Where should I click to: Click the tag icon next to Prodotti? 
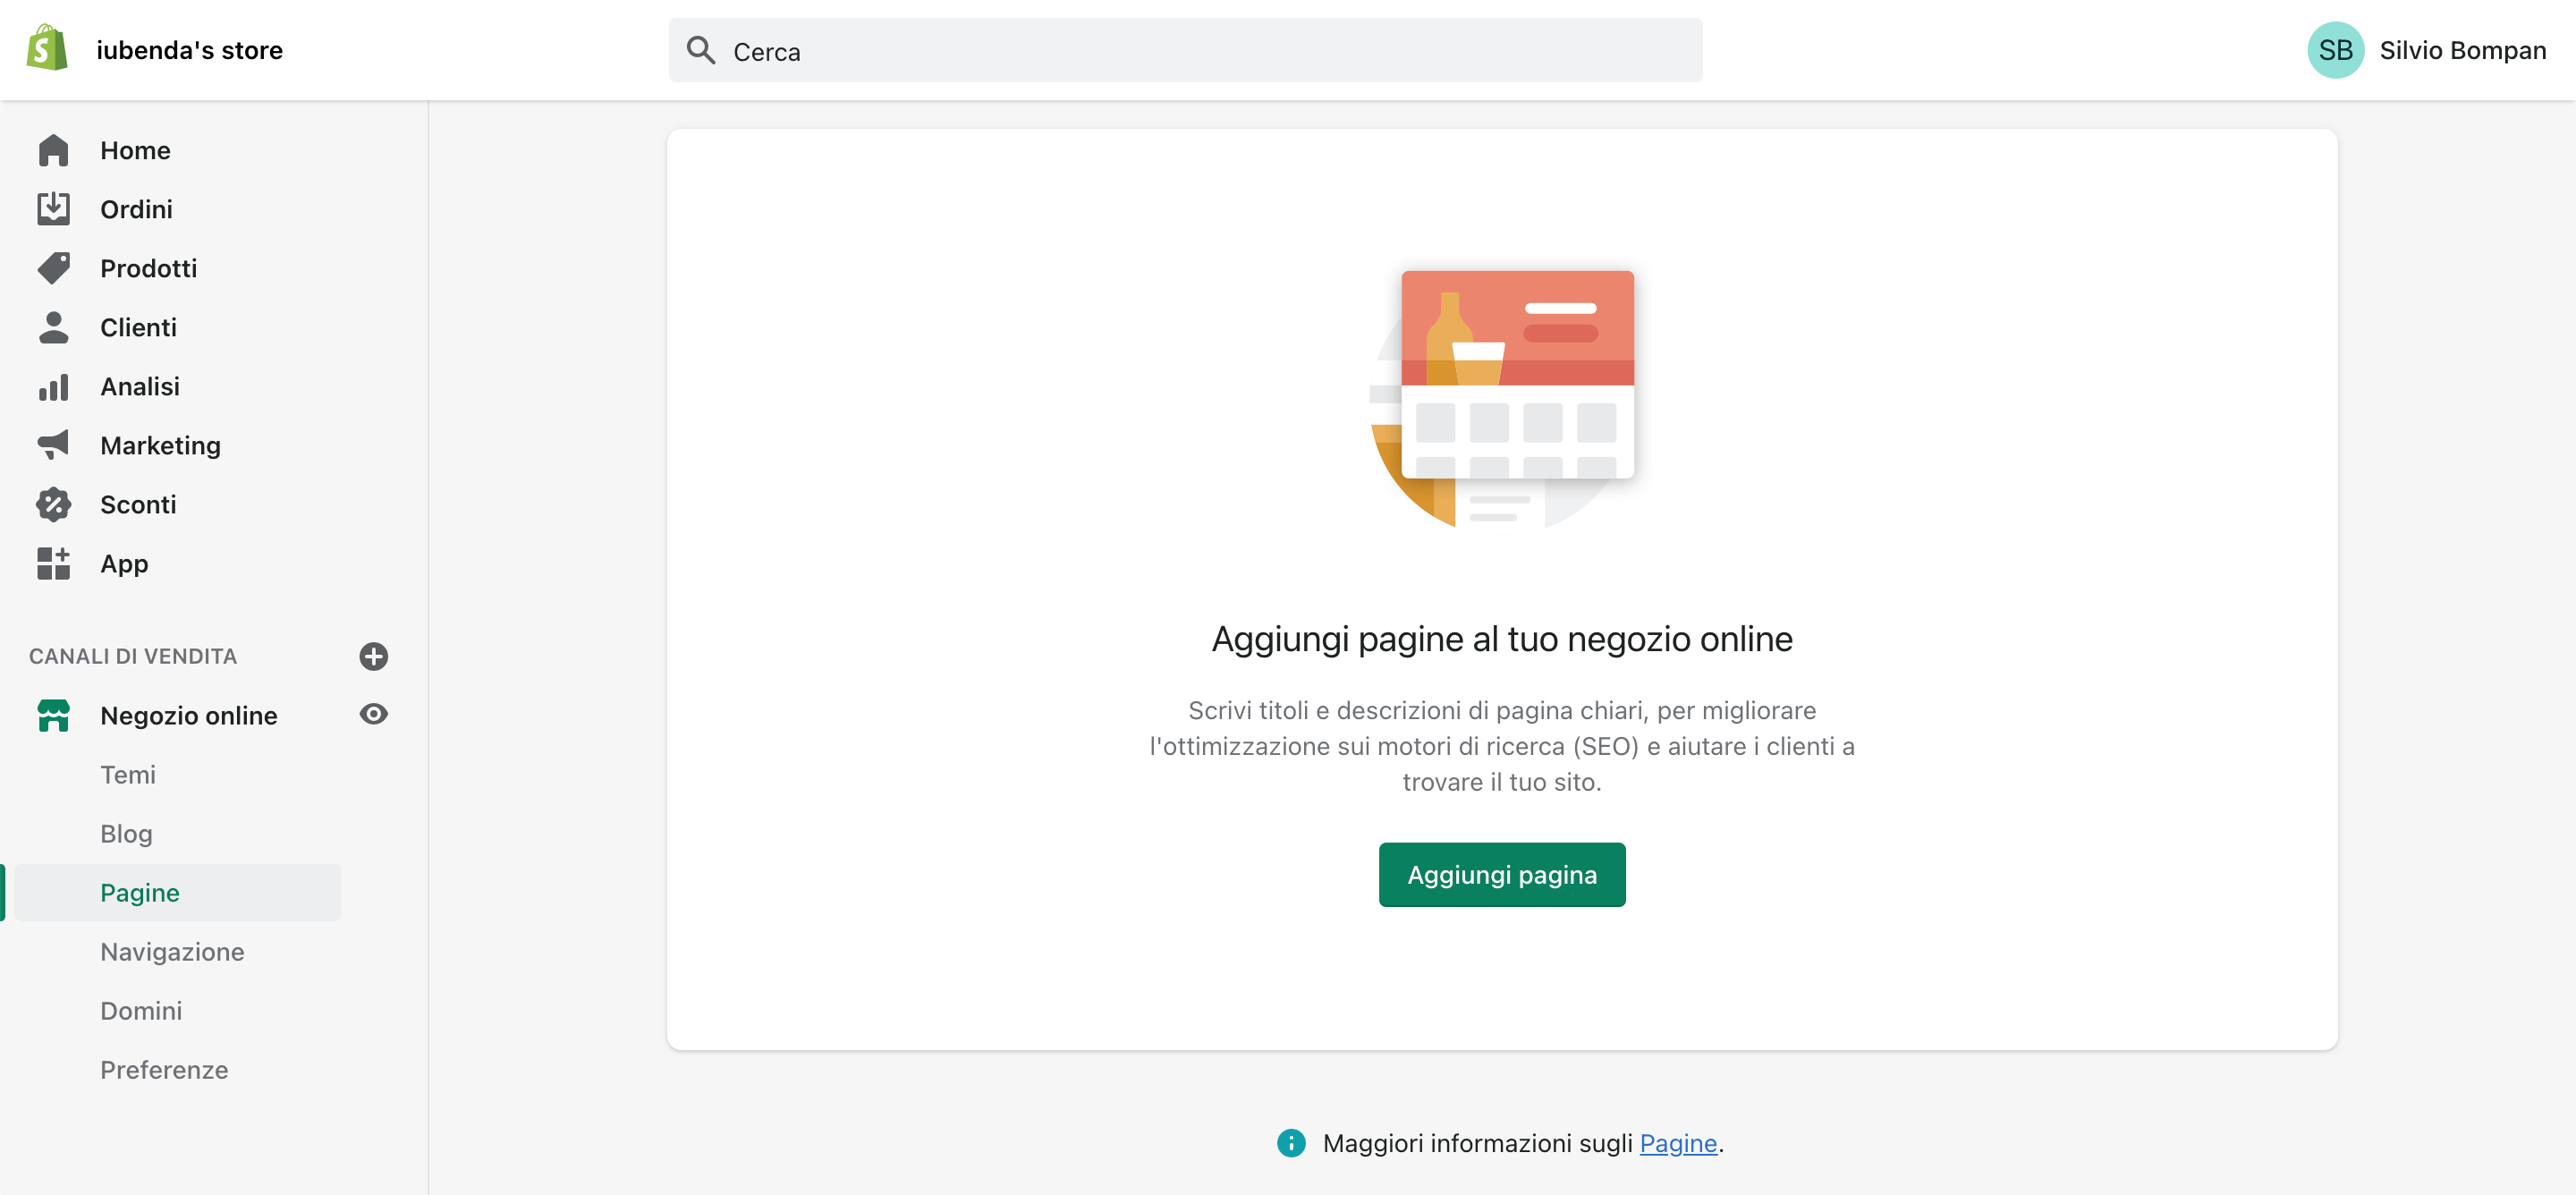[x=53, y=268]
